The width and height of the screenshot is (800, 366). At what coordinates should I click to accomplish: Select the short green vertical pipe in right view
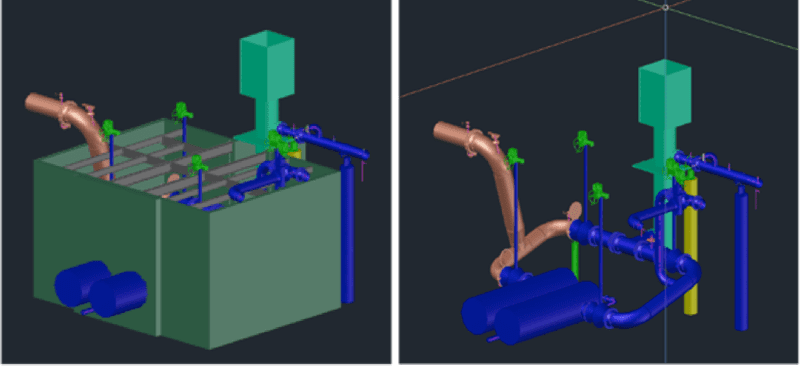point(575,259)
